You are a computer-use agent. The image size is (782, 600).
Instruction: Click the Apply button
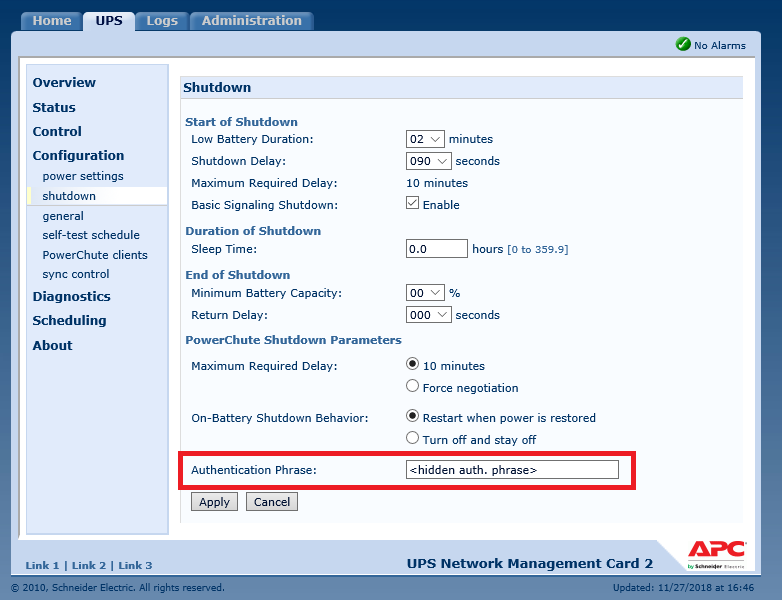214,502
